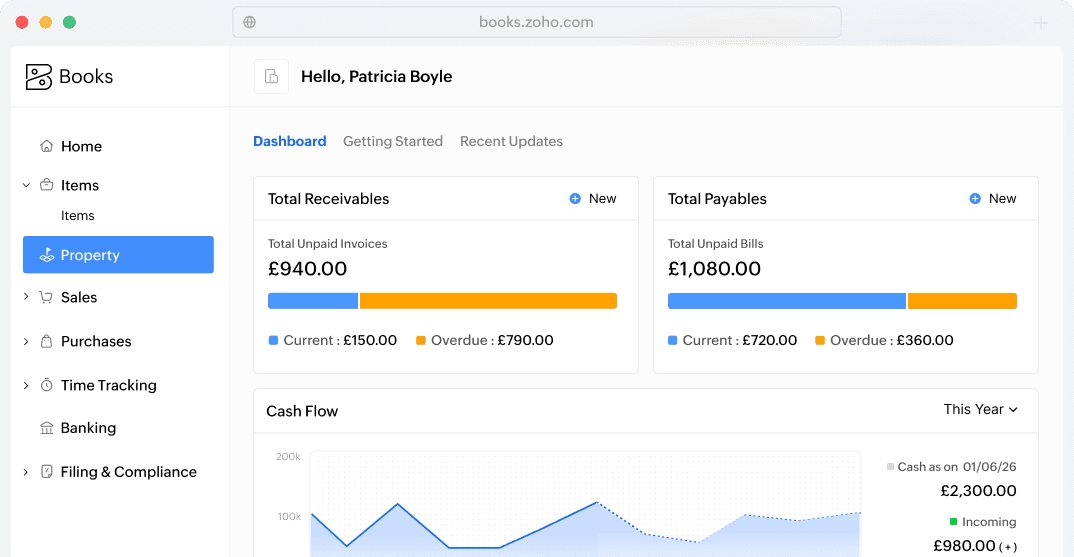Open the Banking module
The height and width of the screenshot is (557, 1074).
point(88,428)
